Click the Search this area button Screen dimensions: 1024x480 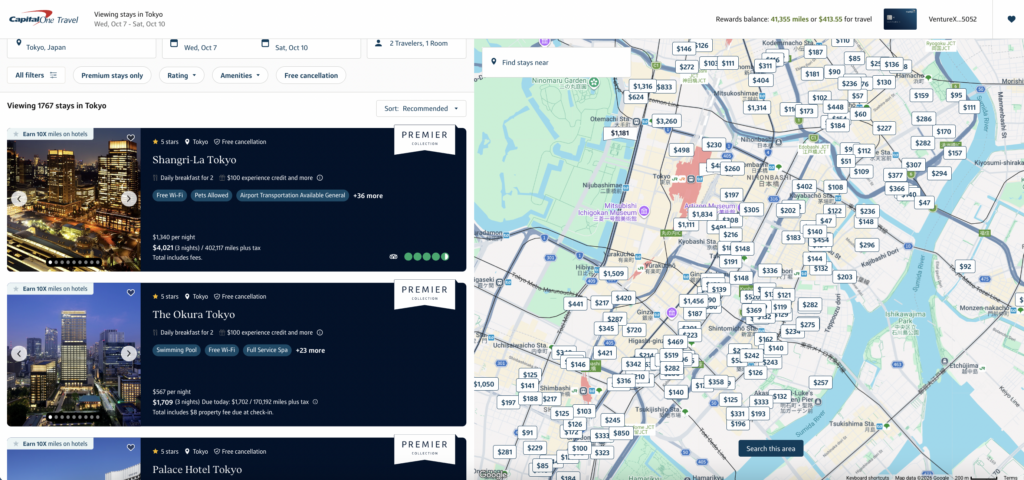[x=770, y=448]
